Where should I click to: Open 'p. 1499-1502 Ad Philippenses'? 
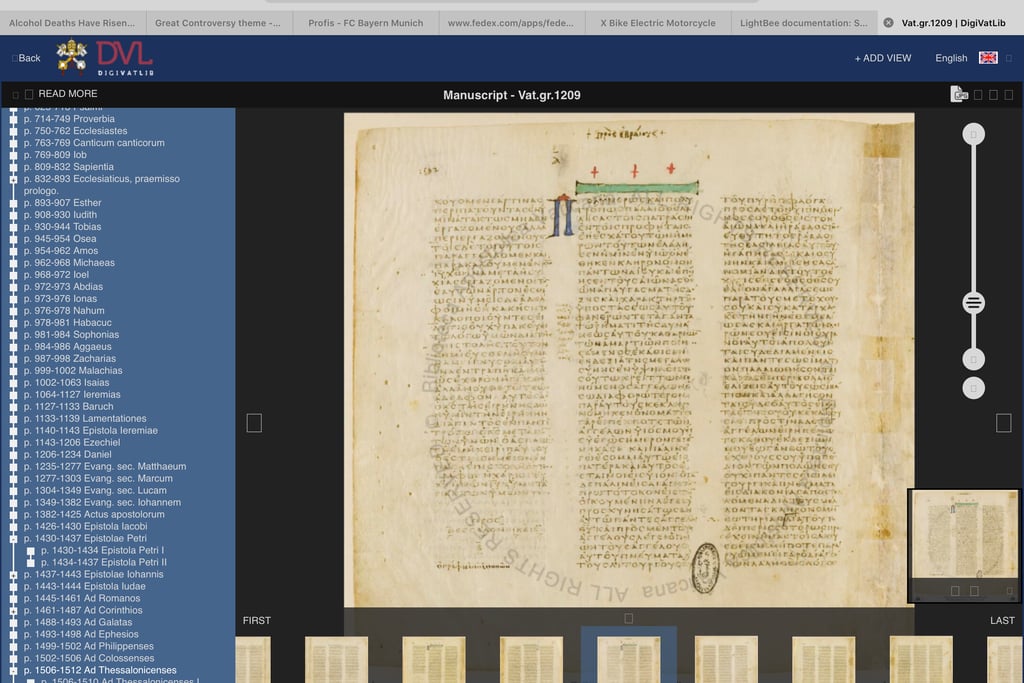(89, 646)
